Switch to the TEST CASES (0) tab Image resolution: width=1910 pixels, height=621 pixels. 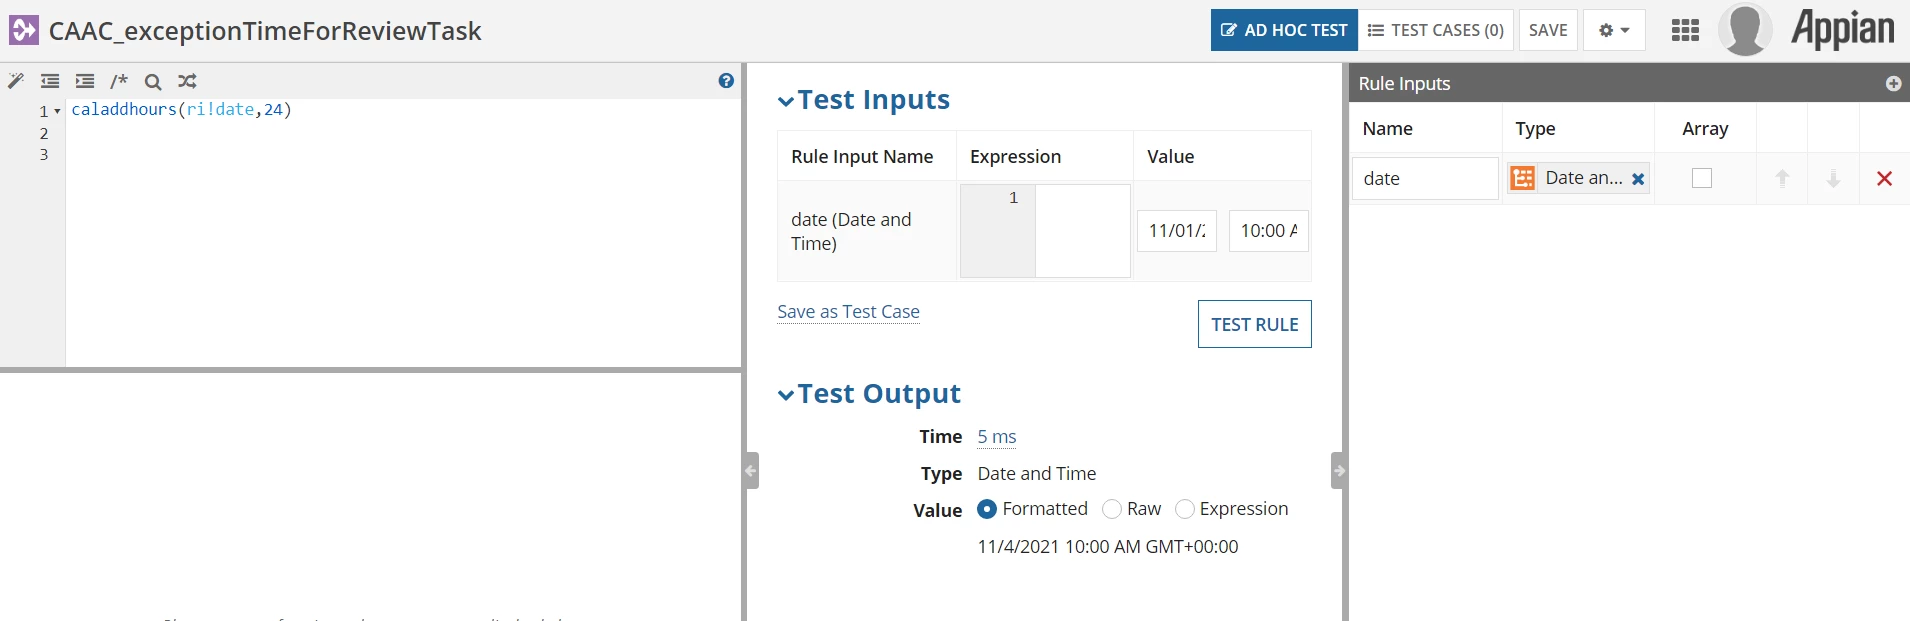coord(1436,30)
